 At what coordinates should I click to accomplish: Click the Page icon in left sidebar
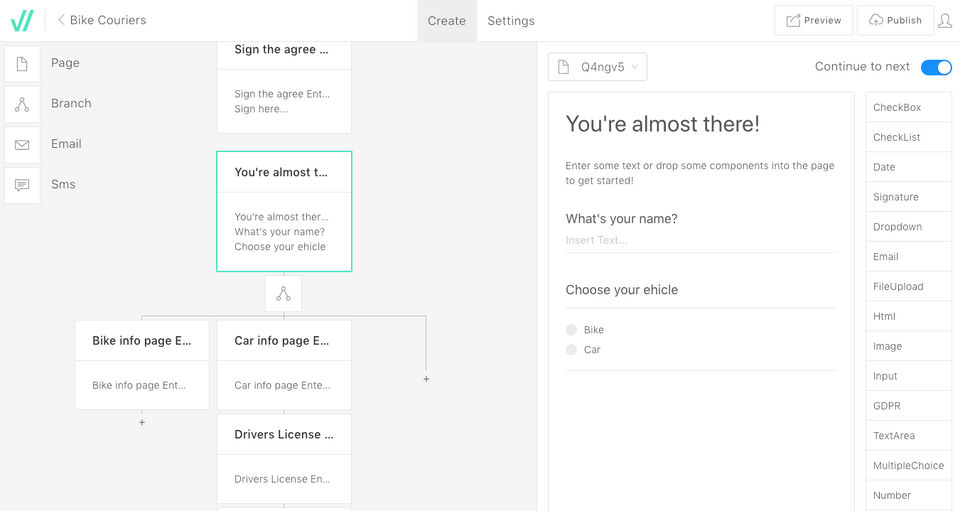pyautogui.click(x=22, y=63)
